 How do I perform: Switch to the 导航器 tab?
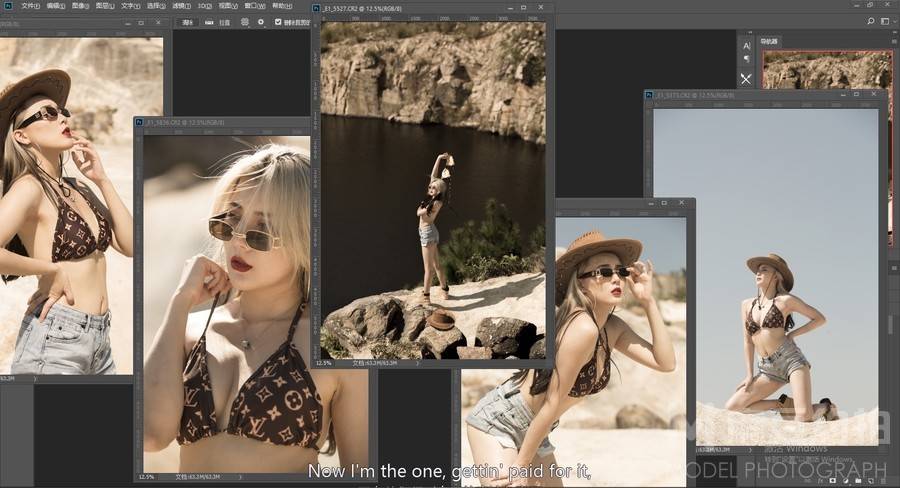point(769,41)
